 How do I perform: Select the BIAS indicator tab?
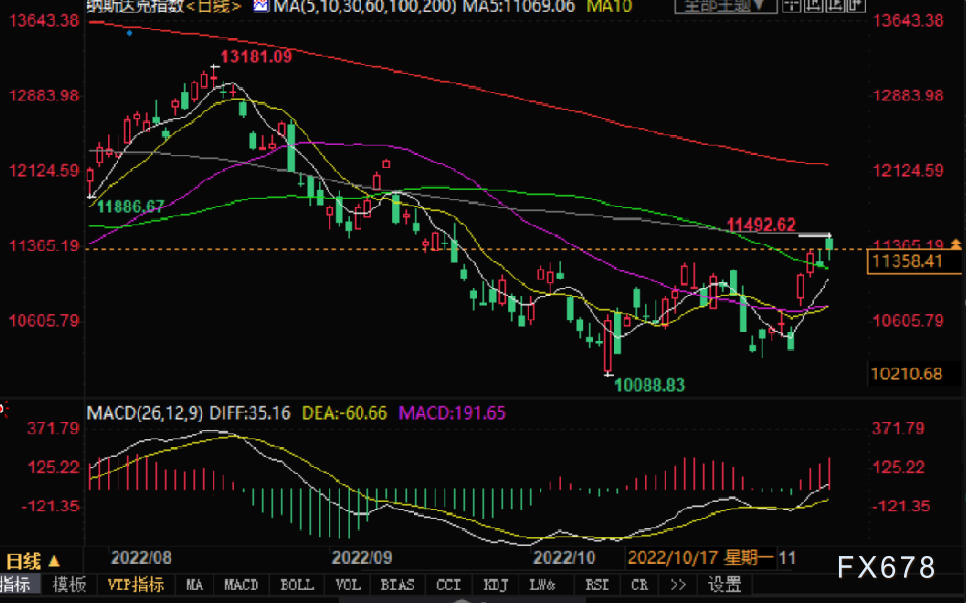[397, 585]
